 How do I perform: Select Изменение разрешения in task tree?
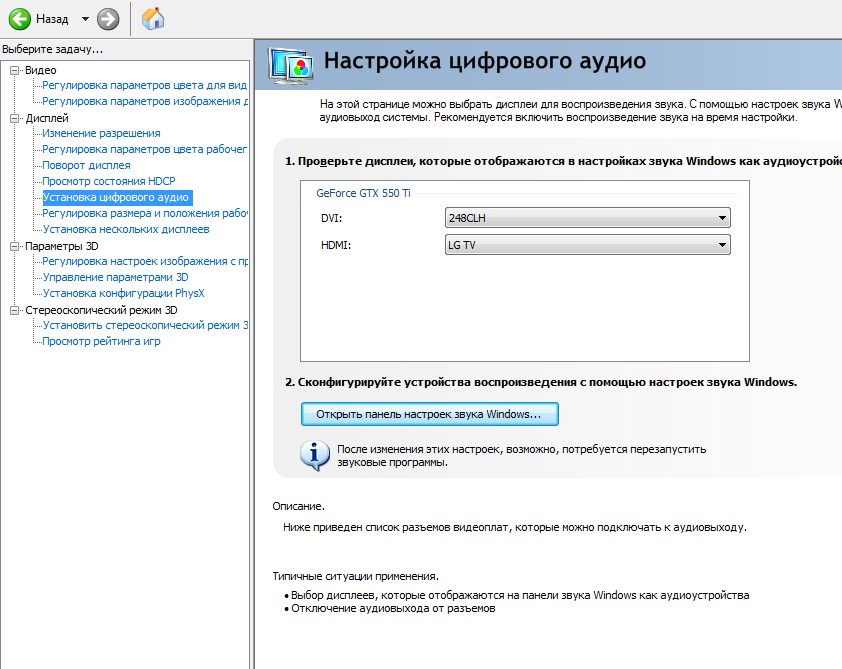click(101, 133)
